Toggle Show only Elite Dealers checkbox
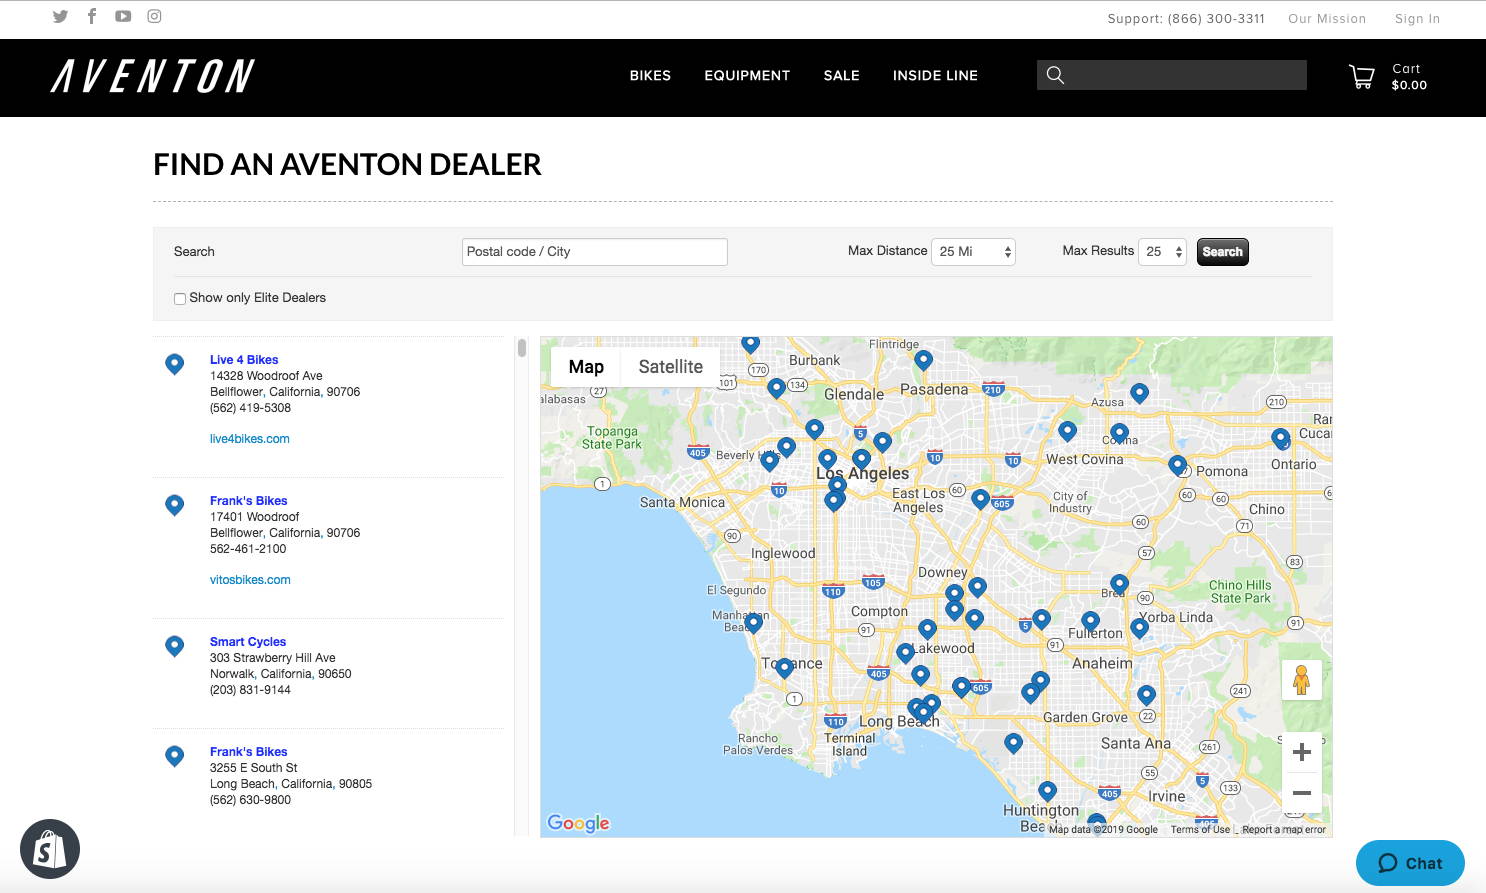This screenshot has height=893, width=1486. (x=180, y=298)
